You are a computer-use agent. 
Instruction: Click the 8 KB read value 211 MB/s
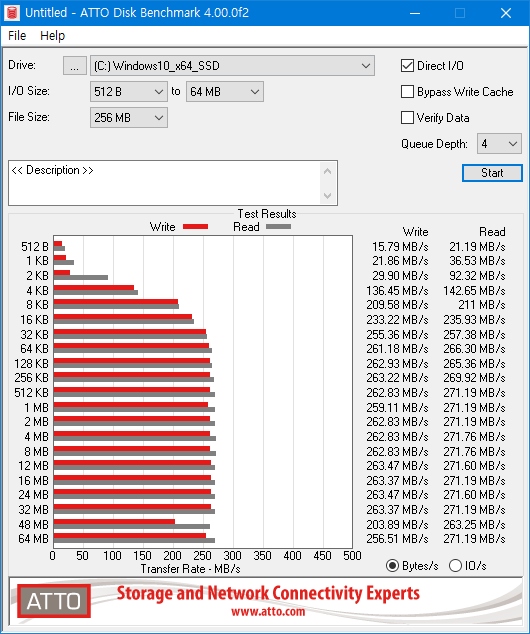(481, 305)
